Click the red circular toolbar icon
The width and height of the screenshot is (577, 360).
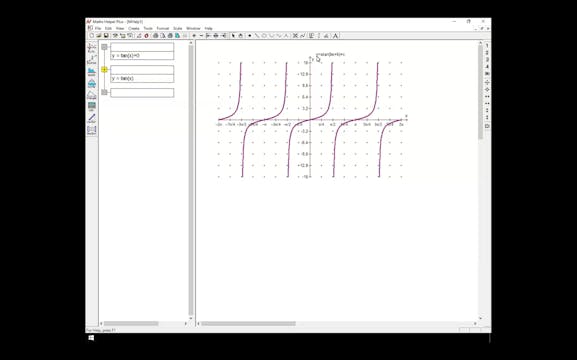pos(146,36)
